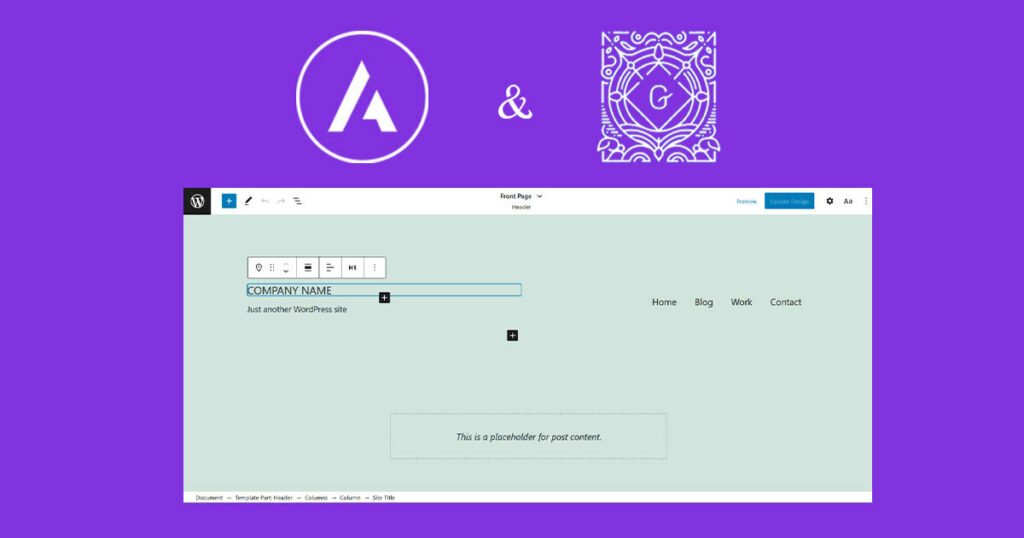Open the block toolbar more options
The image size is (1024, 538).
point(374,268)
